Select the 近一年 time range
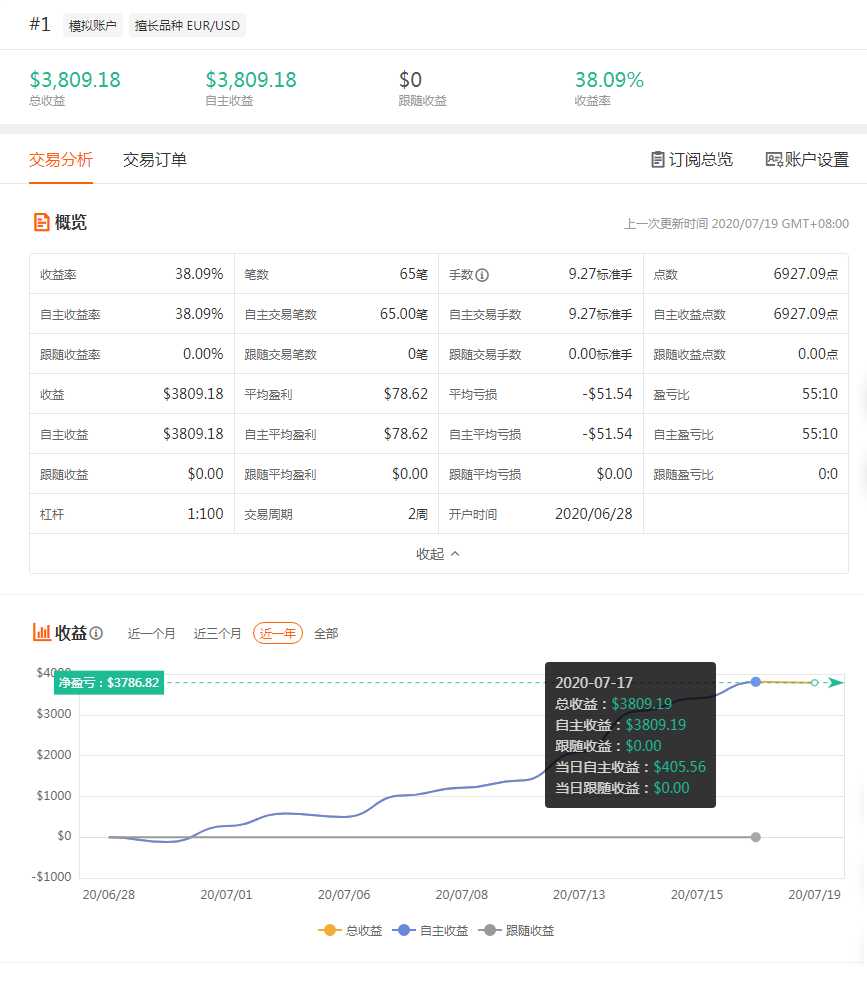This screenshot has width=867, height=983. tap(278, 634)
